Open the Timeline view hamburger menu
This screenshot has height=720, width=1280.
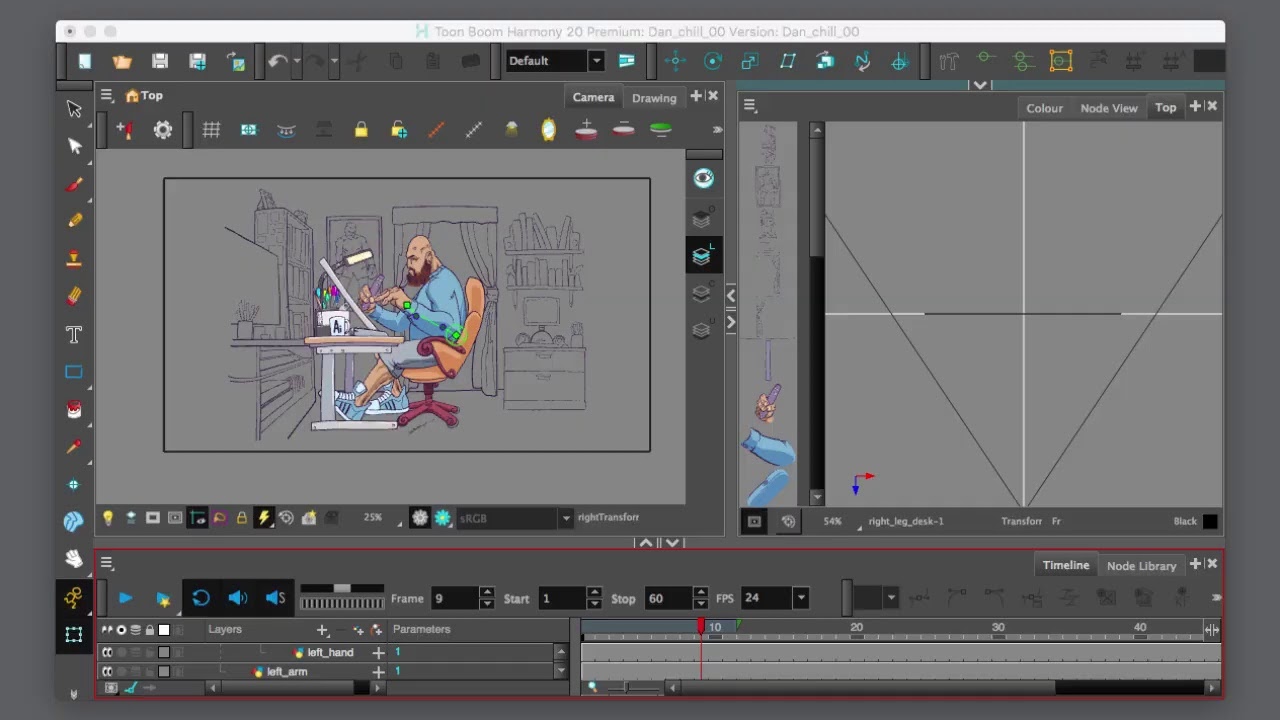coord(106,563)
